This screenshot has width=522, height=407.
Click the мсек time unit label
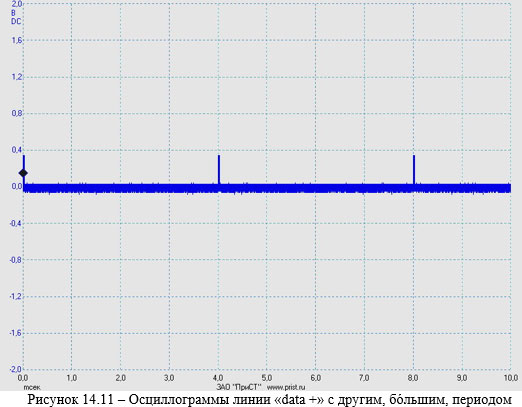pos(32,387)
